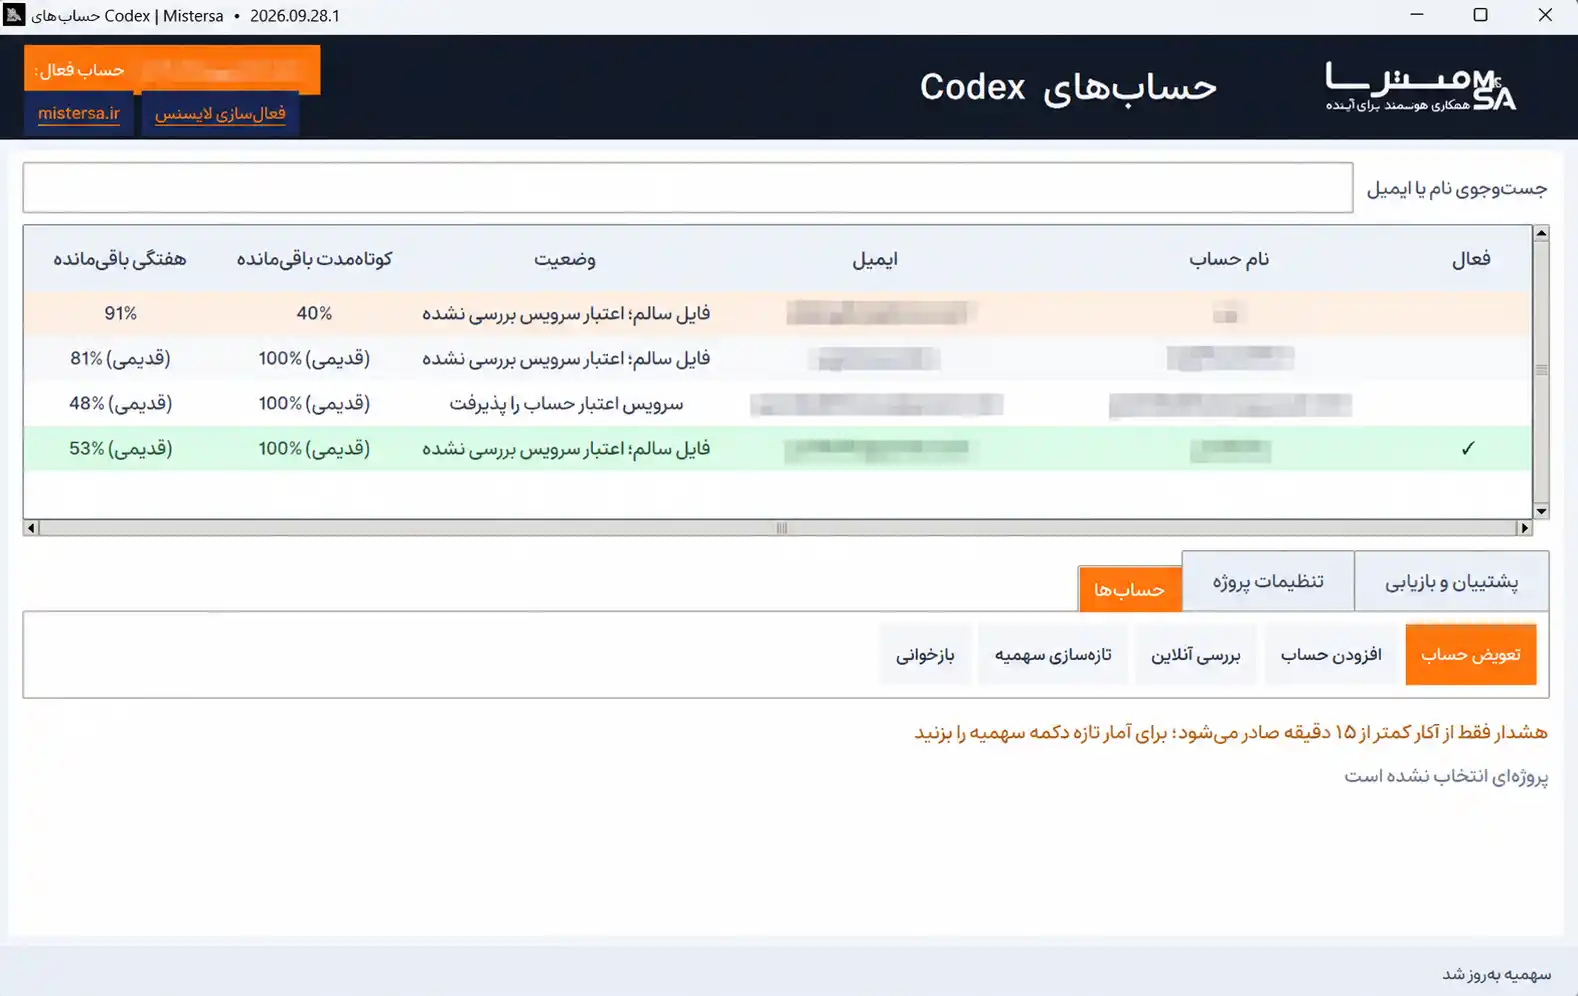
Task: Click the Mistersa logo in the header
Action: point(1421,87)
